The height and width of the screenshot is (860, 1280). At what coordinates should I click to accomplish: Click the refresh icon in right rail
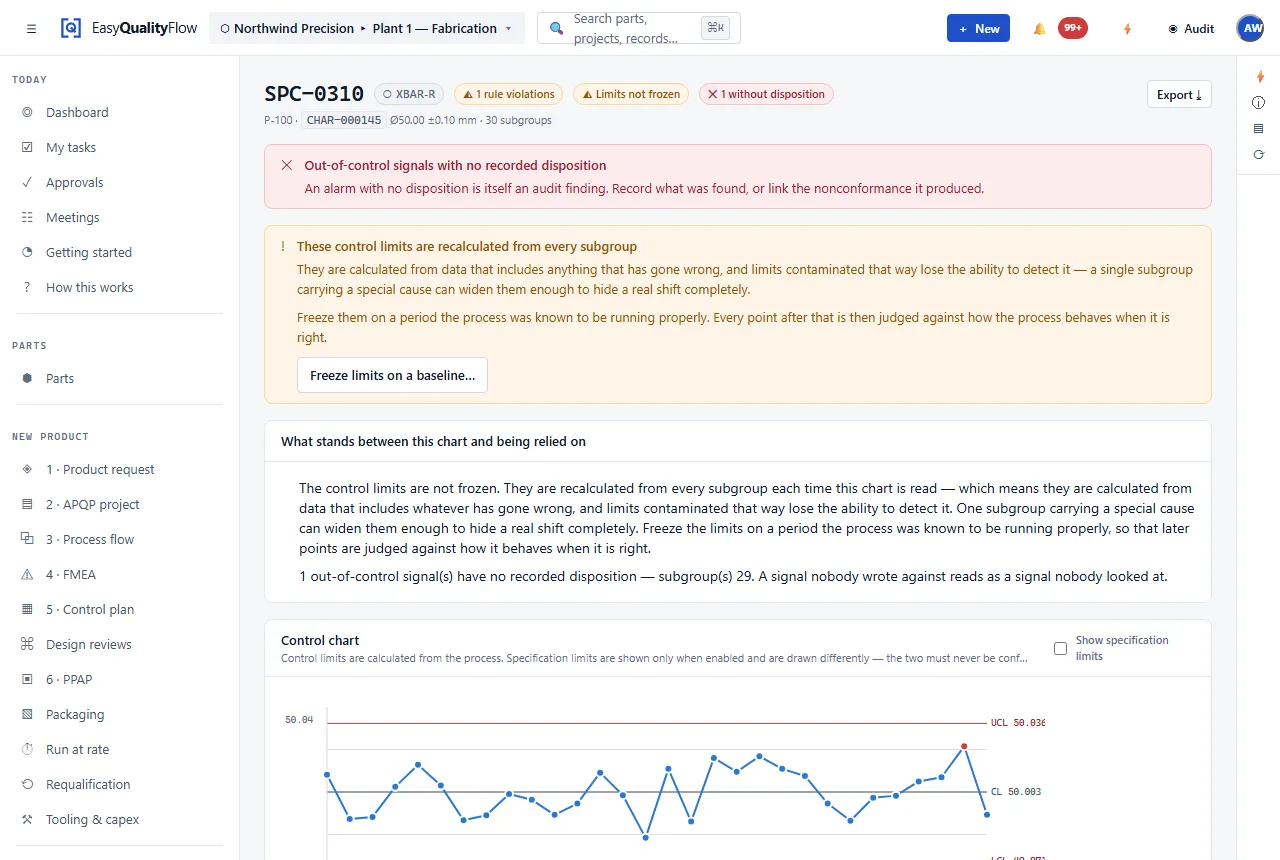[x=1259, y=154]
